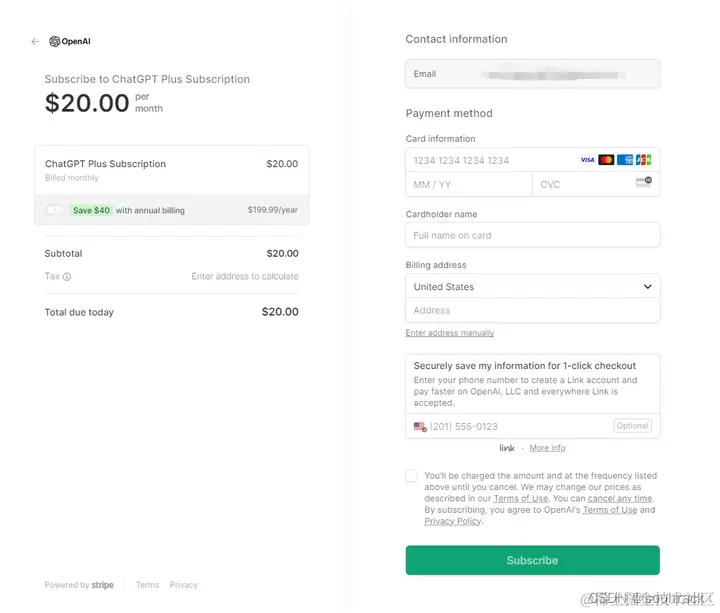Toggle annual billing switch
Viewport: 720px width, 613px height.
(55, 210)
